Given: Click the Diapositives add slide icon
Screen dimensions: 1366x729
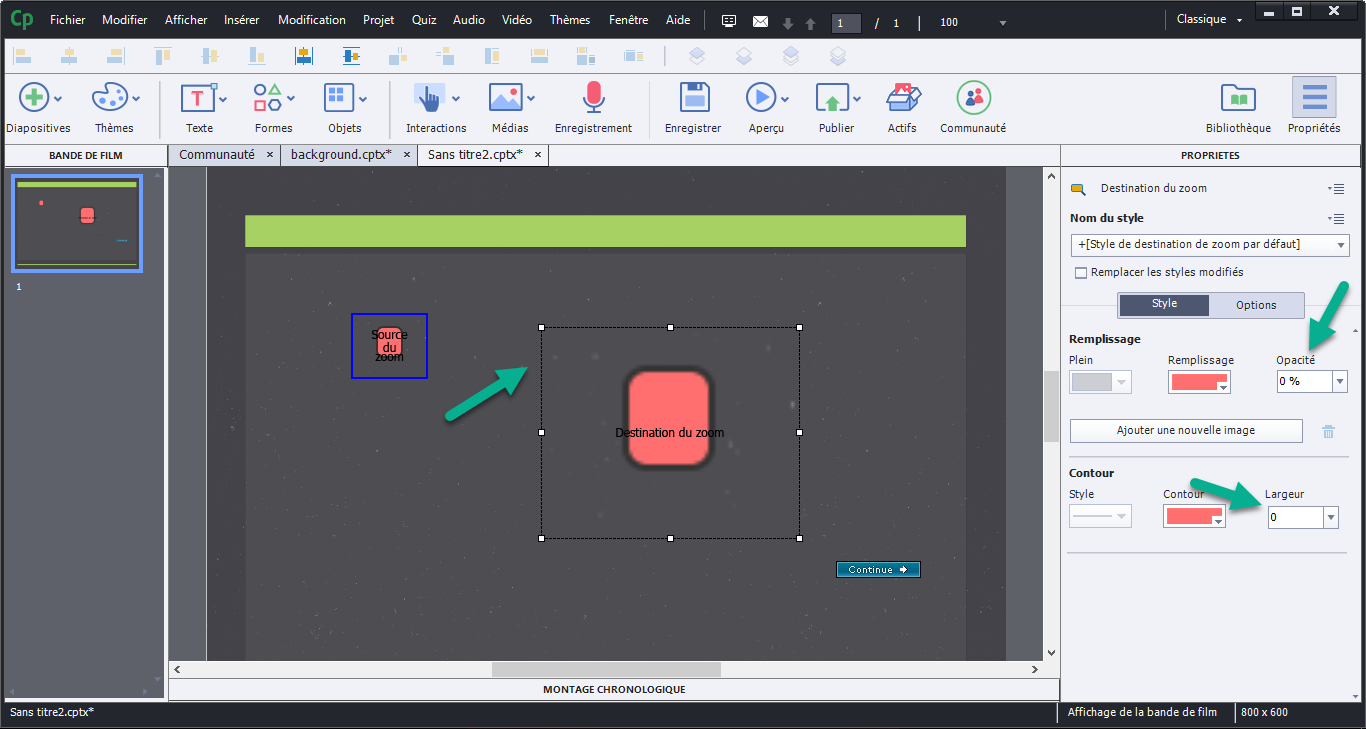Looking at the screenshot, I should [x=33, y=98].
